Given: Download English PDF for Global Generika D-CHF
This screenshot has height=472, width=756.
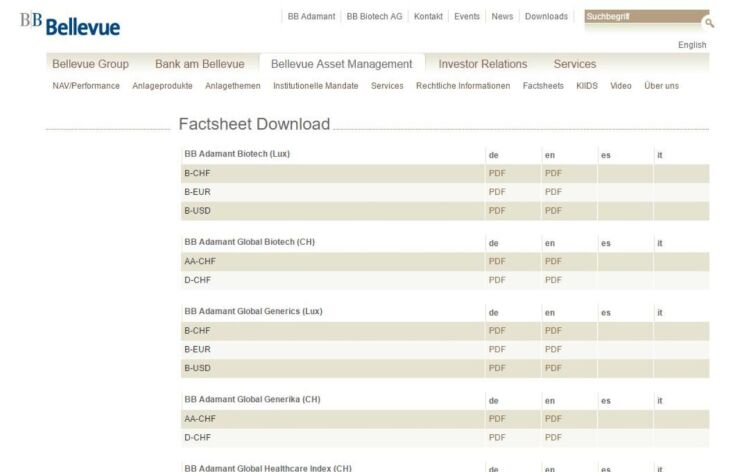Looking at the screenshot, I should [553, 438].
